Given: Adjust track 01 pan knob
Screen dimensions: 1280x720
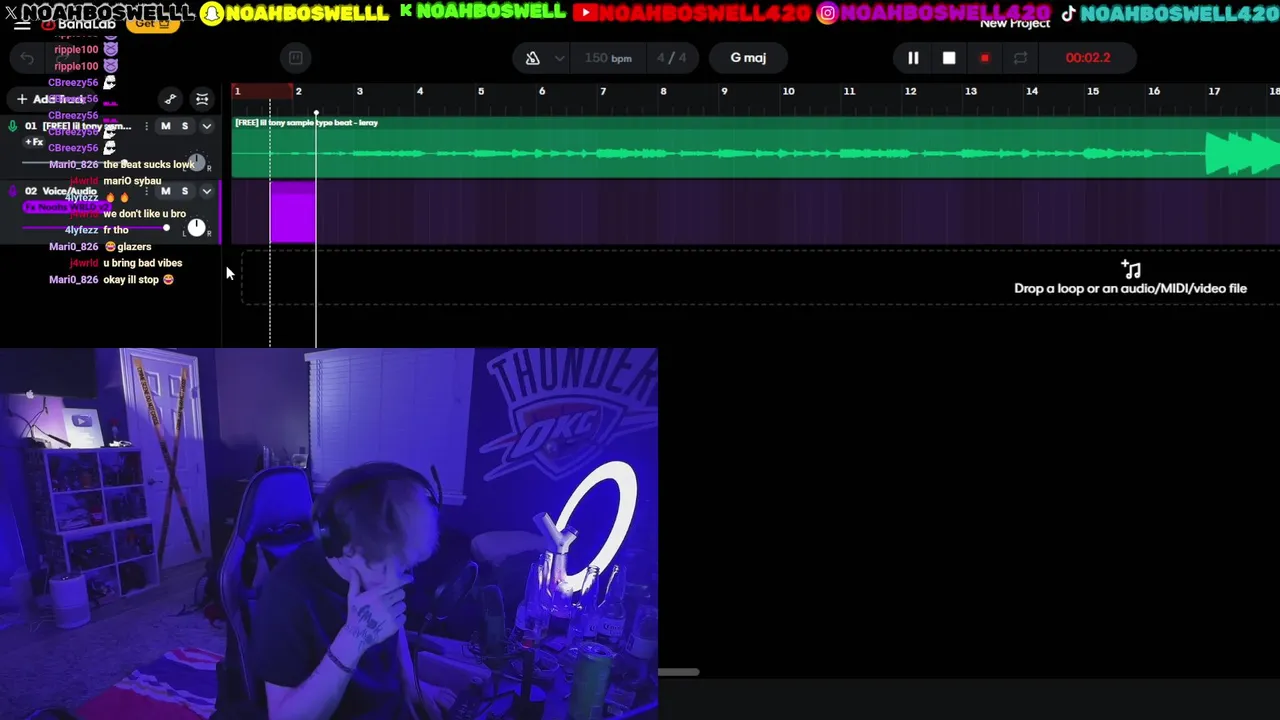Looking at the screenshot, I should 197,163.
